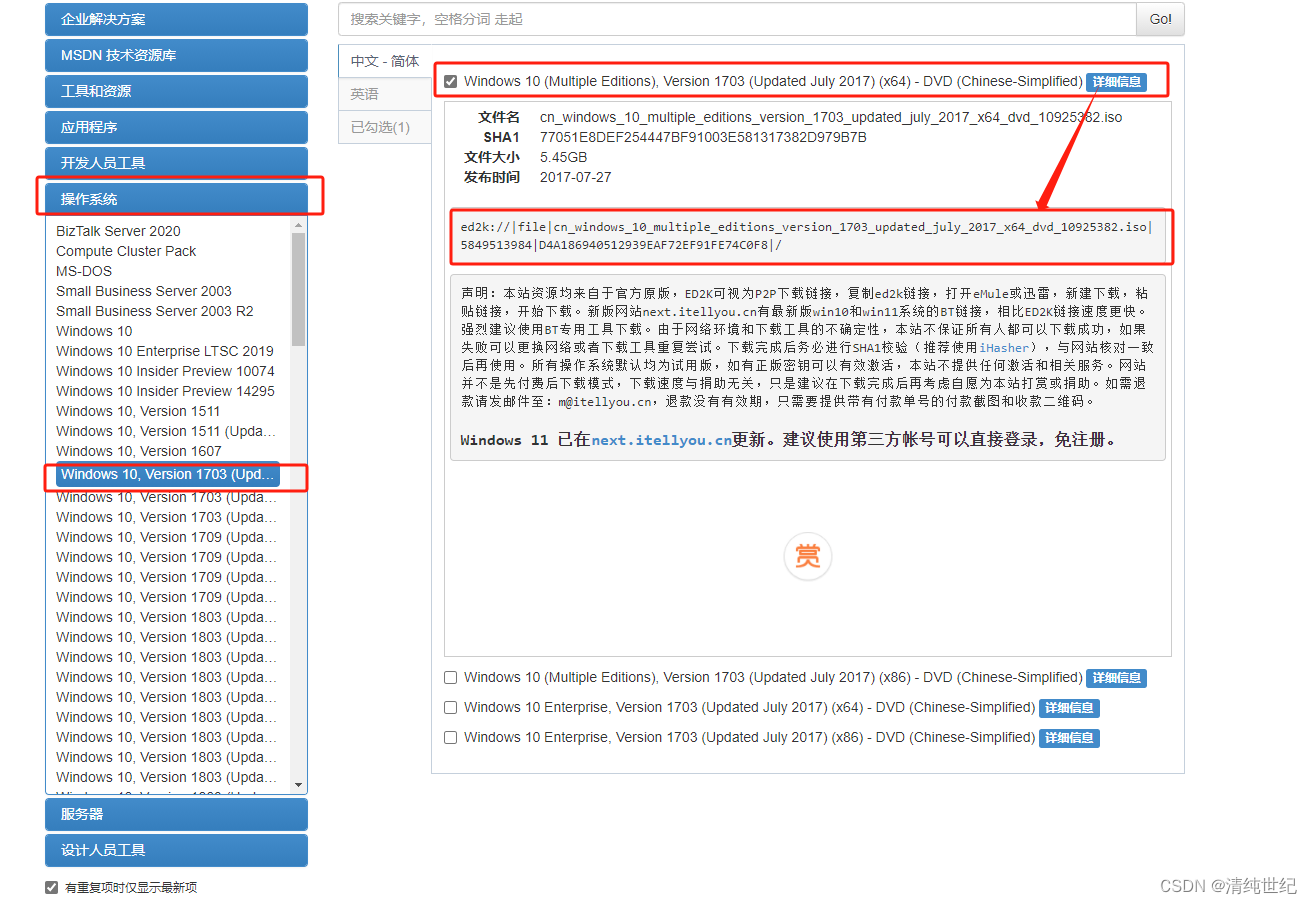
Task: Check the Windows 10 Multiple Editions x86 checkbox
Action: tap(451, 678)
